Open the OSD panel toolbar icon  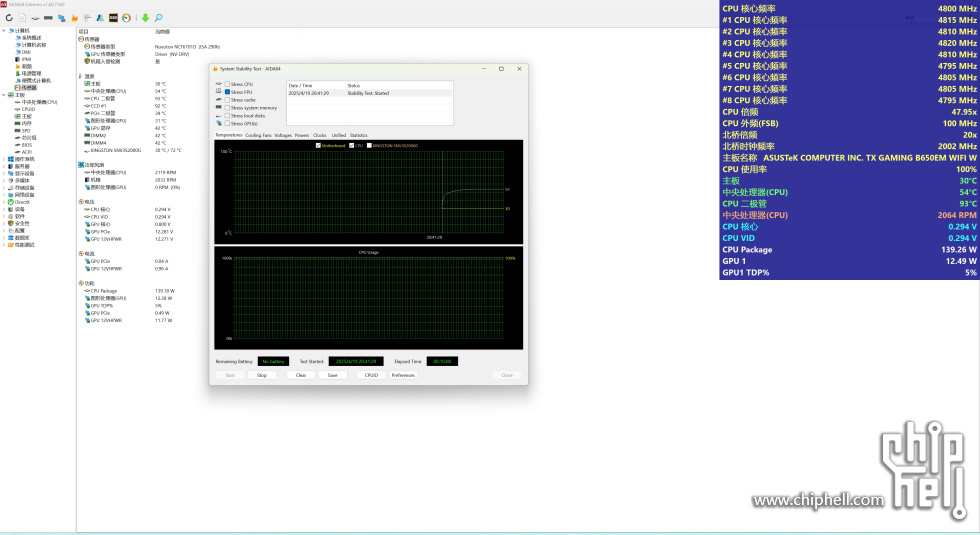pyautogui.click(x=113, y=18)
